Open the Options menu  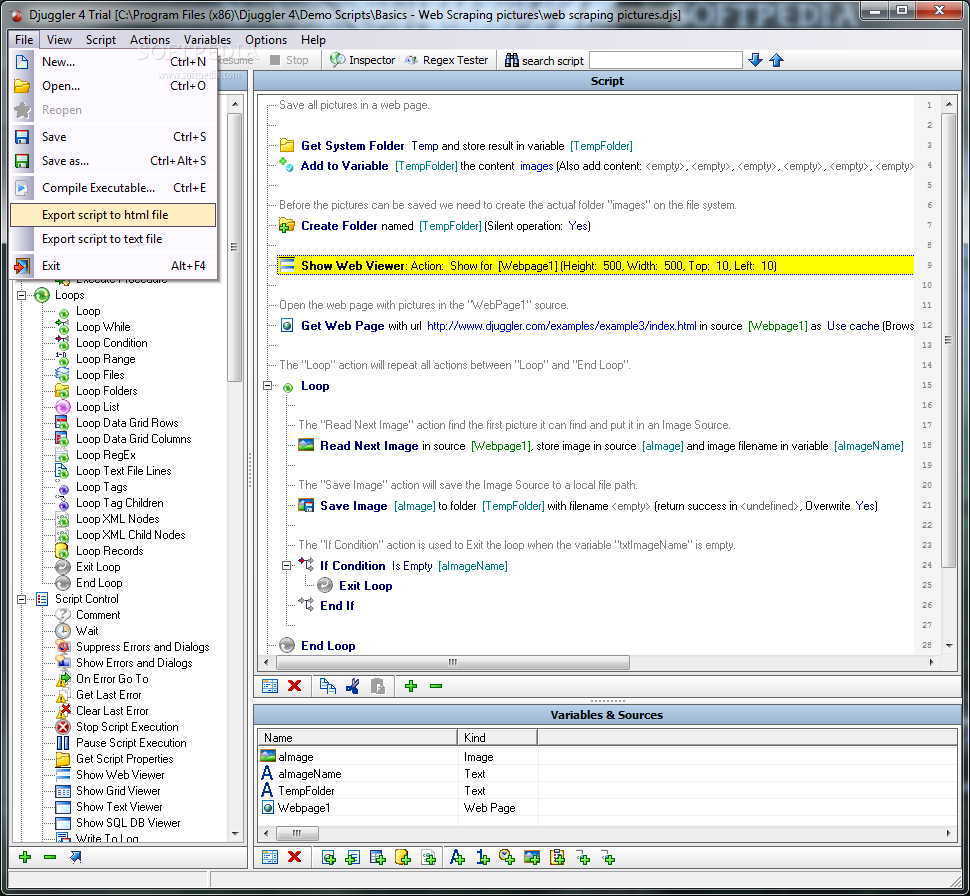click(266, 40)
